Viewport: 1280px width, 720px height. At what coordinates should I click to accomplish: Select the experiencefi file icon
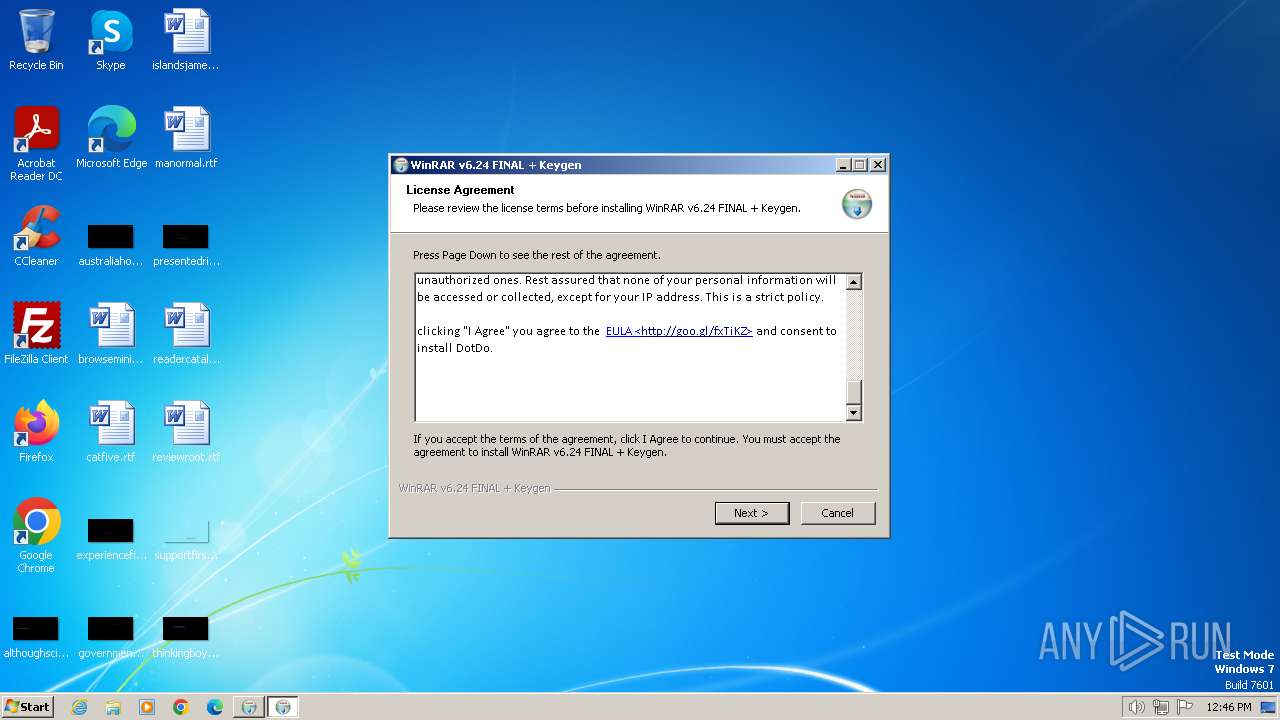point(111,539)
